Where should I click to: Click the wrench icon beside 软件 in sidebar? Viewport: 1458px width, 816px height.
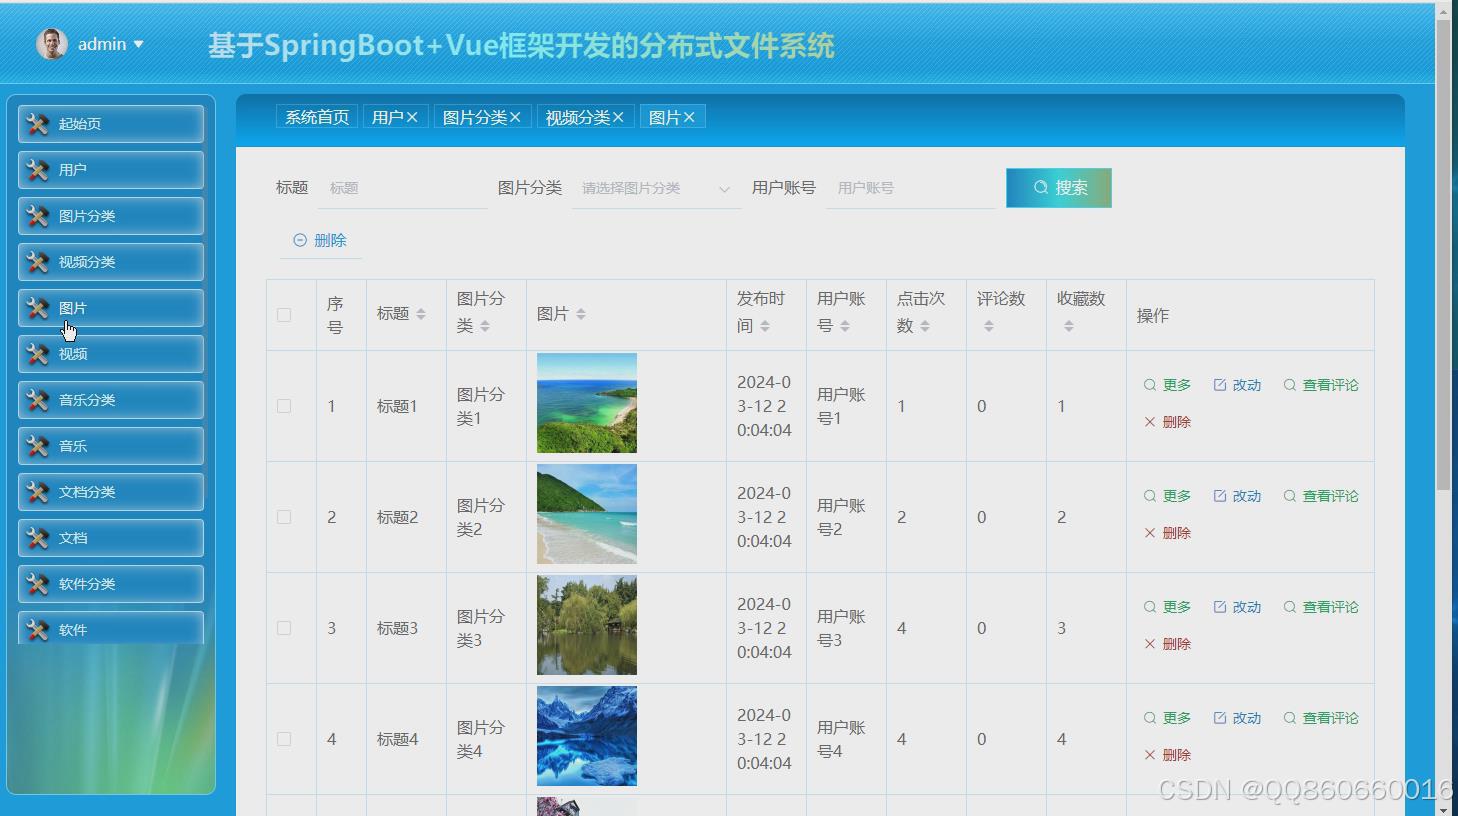(x=37, y=628)
